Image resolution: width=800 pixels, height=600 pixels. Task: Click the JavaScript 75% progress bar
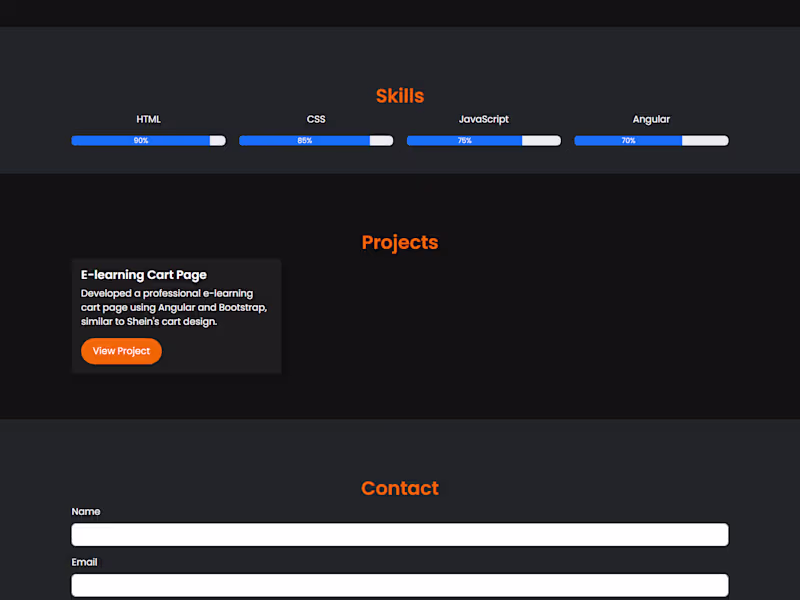(x=484, y=140)
